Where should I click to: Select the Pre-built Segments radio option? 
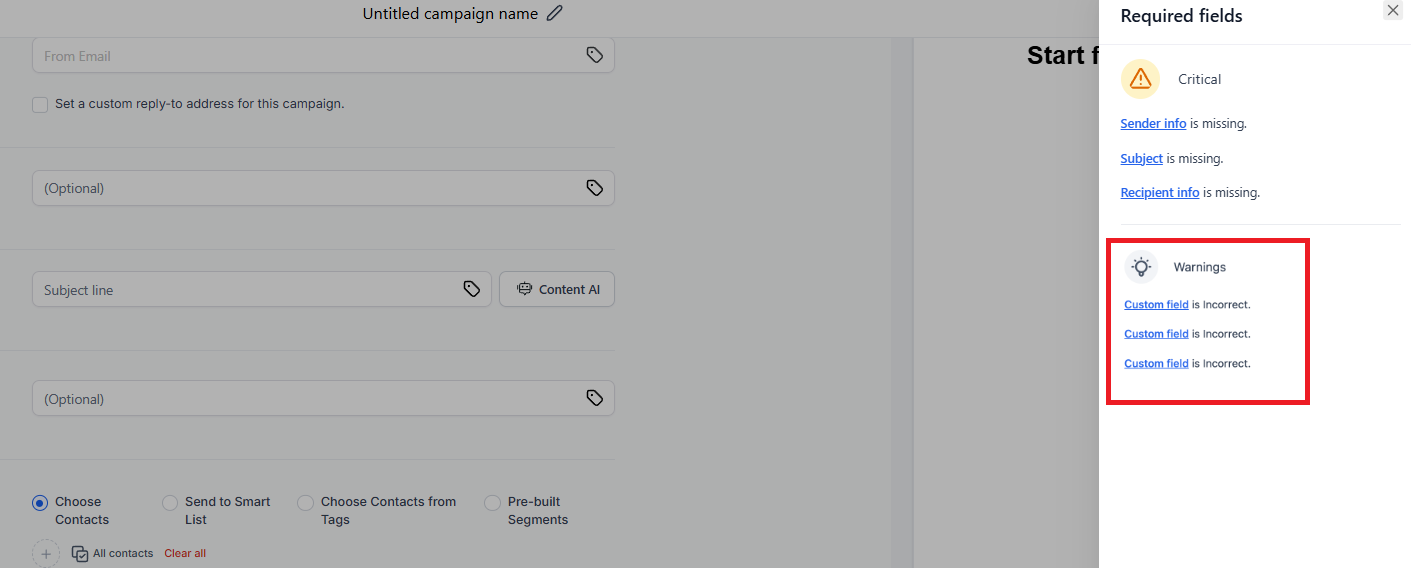[x=493, y=503]
